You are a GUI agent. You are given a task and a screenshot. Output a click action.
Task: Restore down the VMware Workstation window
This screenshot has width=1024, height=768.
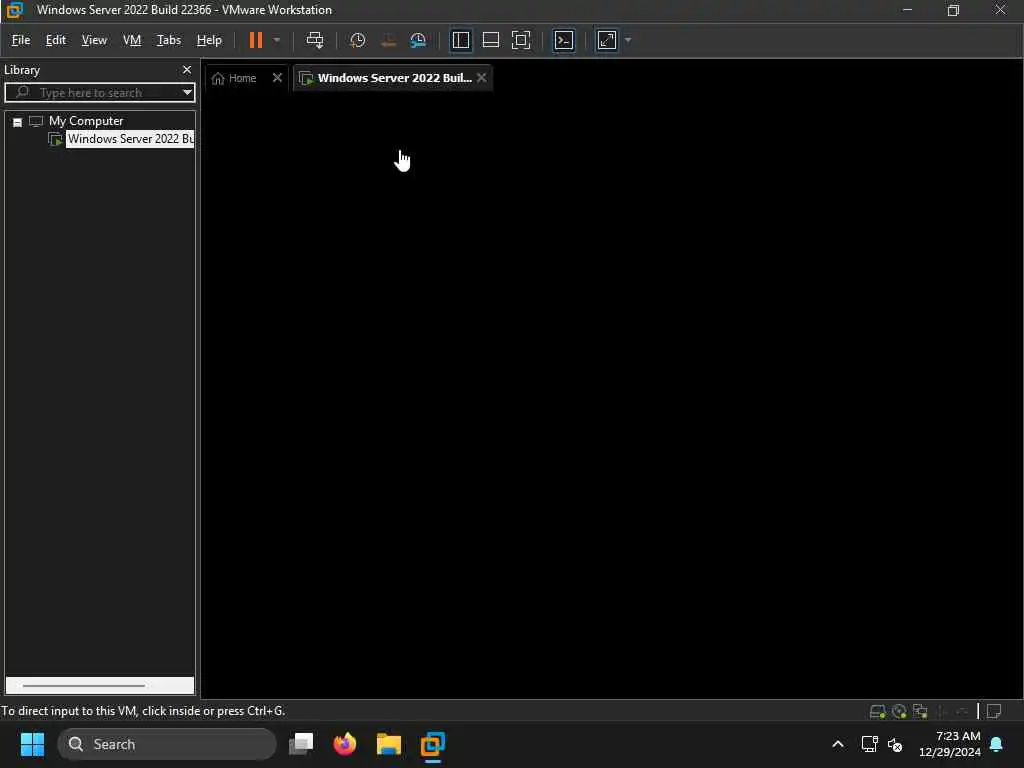click(x=953, y=10)
